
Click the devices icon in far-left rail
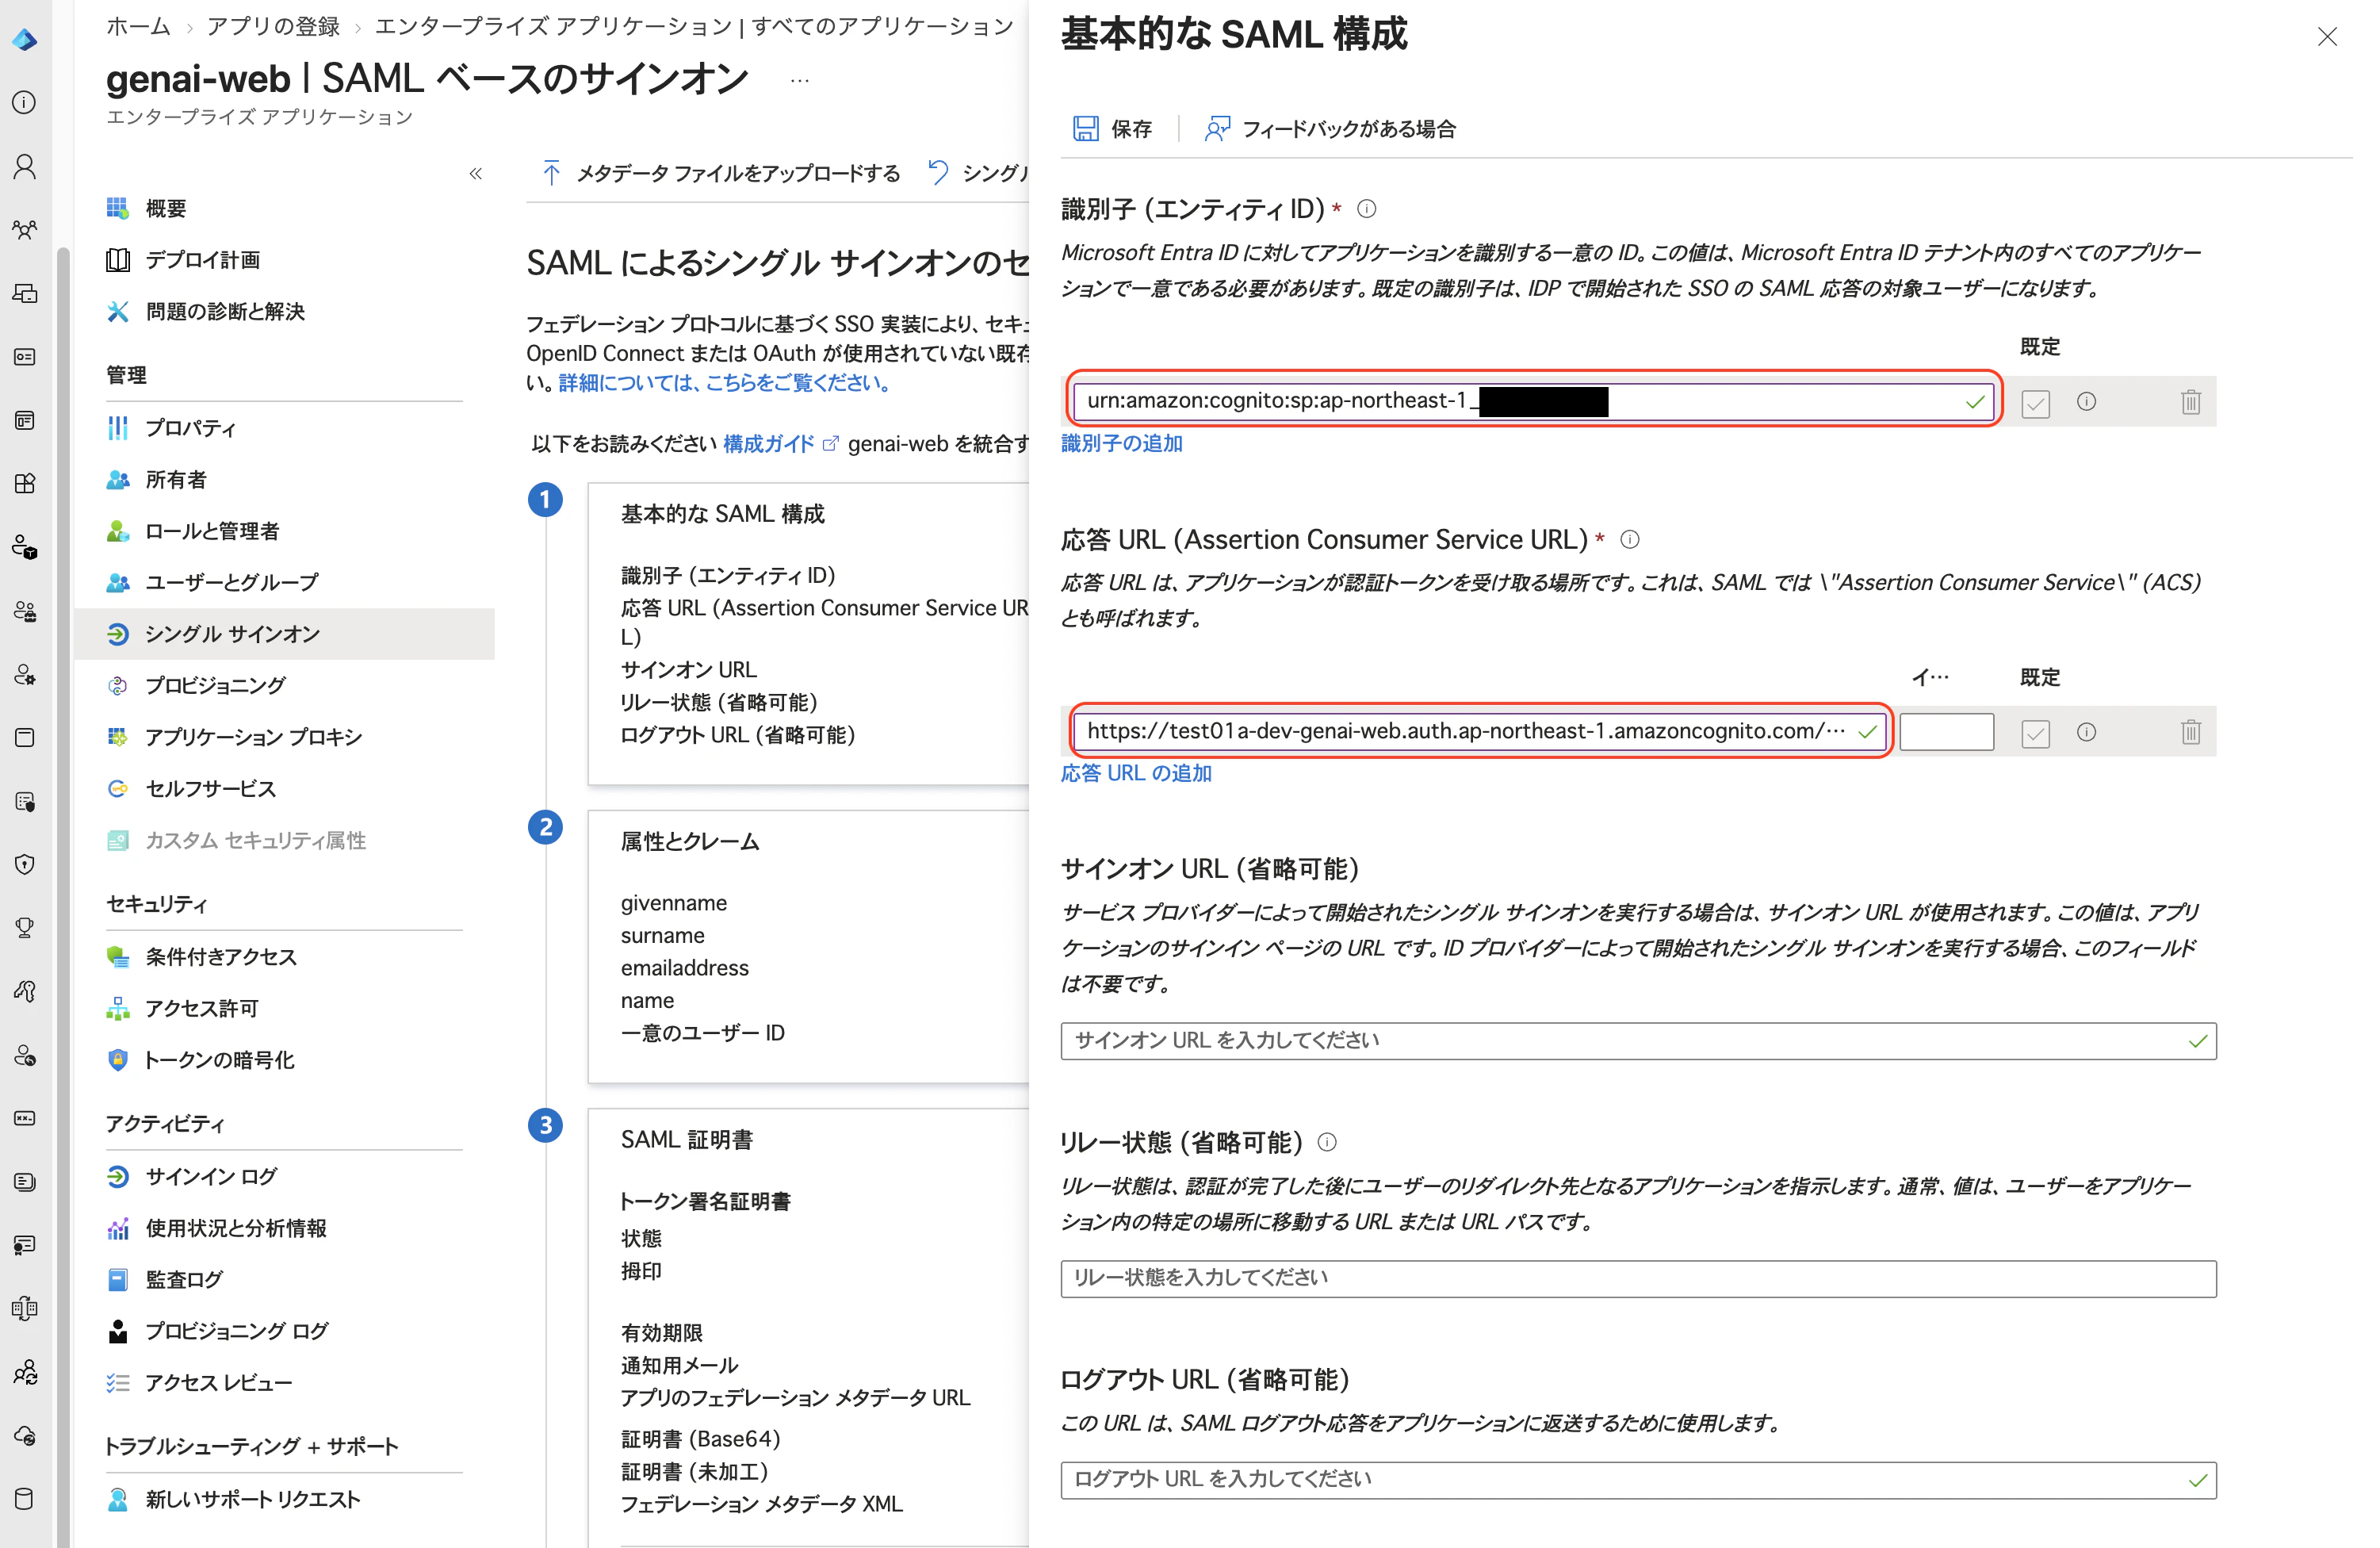25,294
